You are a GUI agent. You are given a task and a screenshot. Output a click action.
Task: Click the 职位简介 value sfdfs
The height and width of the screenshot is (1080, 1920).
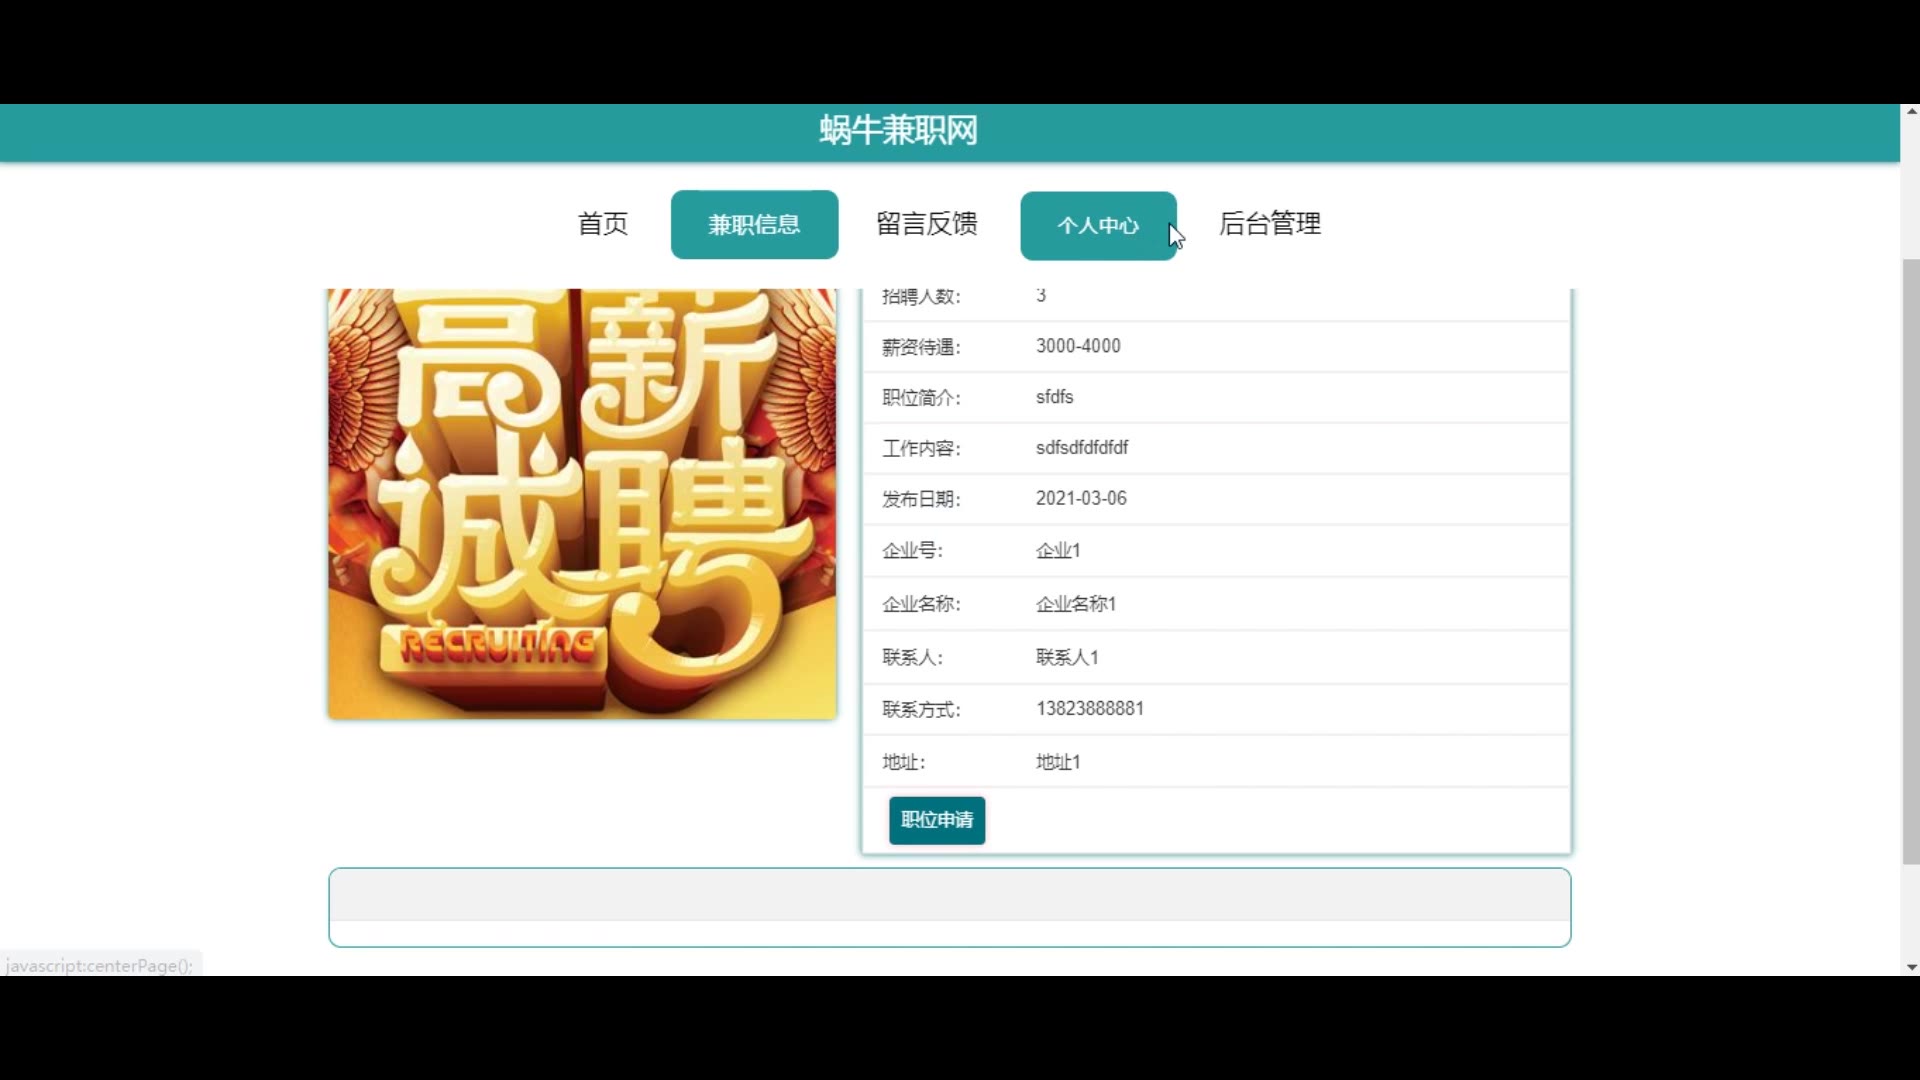tap(1054, 397)
